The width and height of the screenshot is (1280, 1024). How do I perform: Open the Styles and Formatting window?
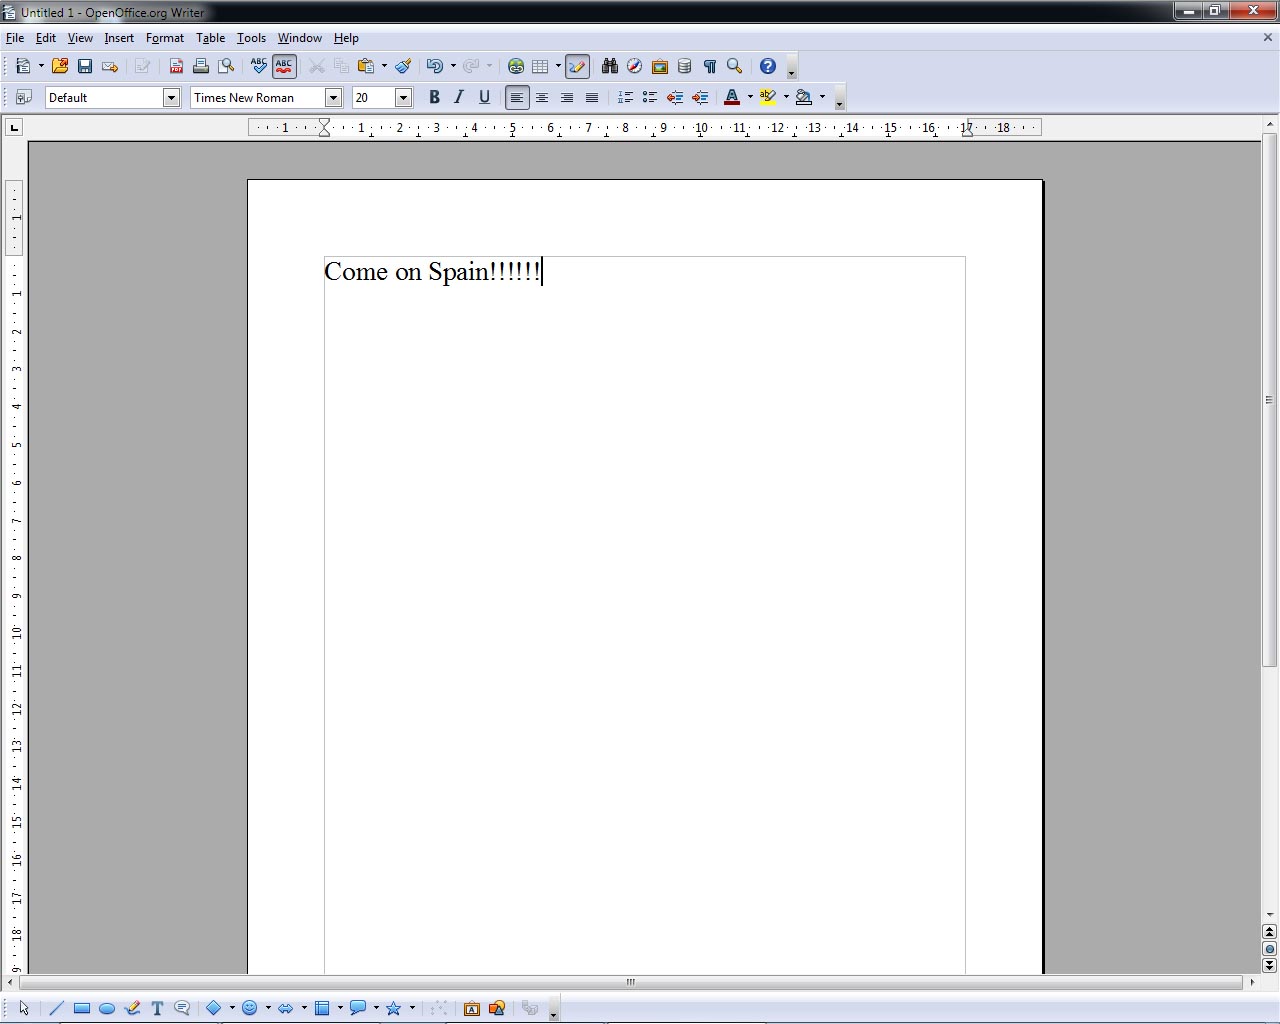click(x=24, y=97)
